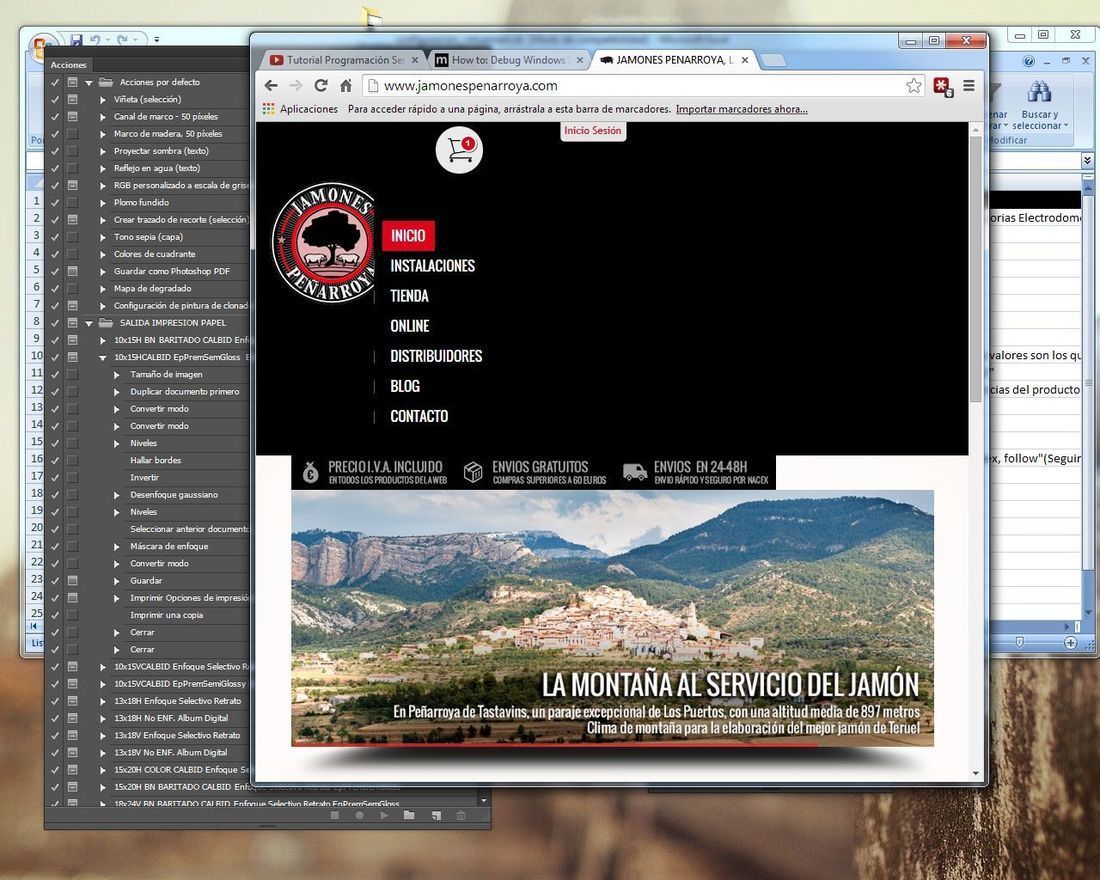
Task: Start recording in Acciones panel
Action: 359,815
